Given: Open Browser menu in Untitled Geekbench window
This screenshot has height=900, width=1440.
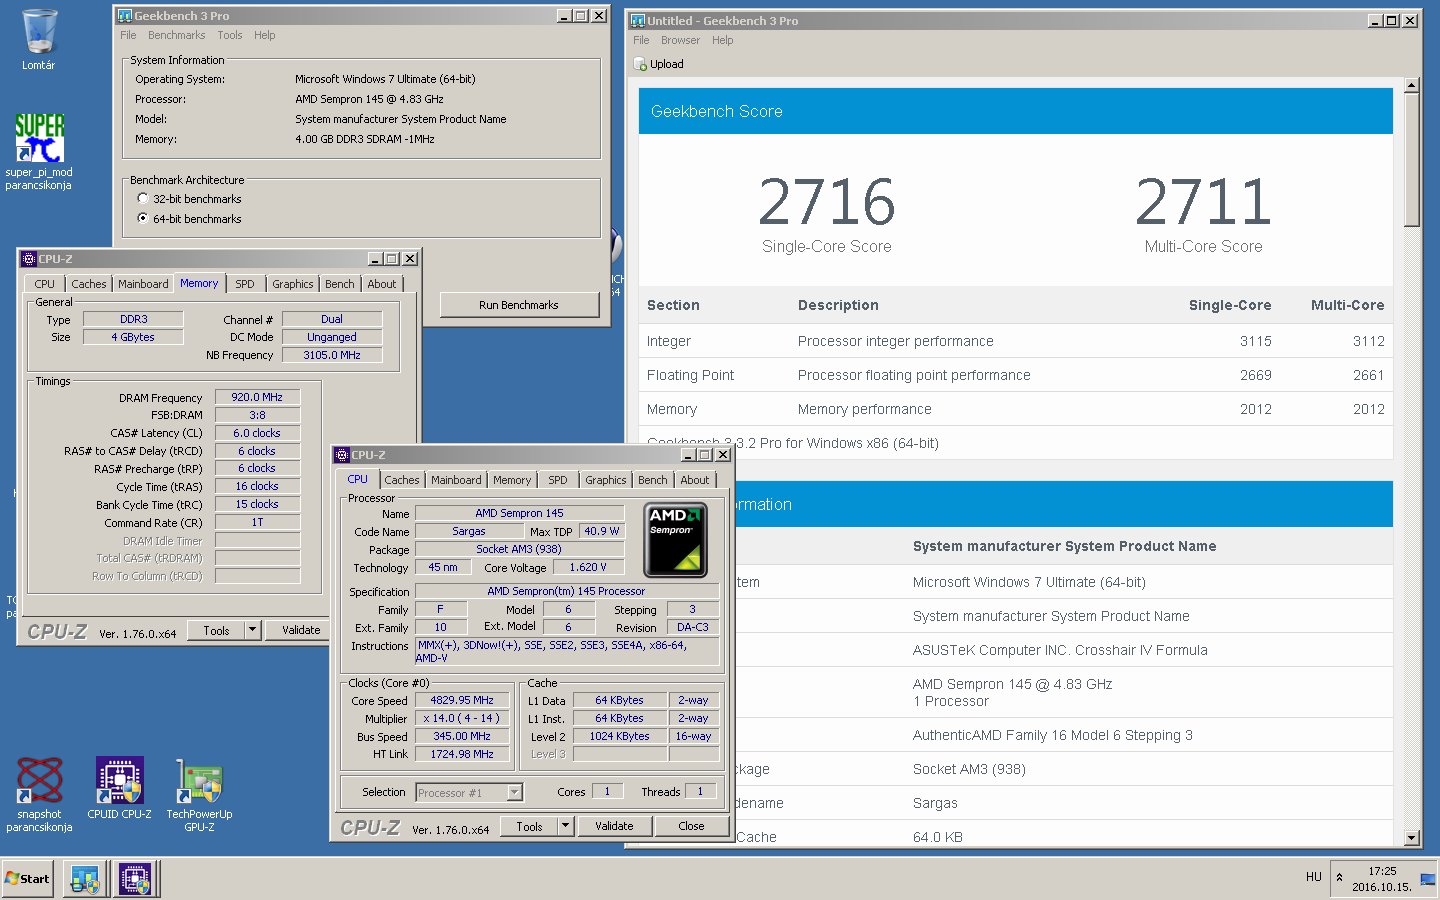Looking at the screenshot, I should coord(680,40).
